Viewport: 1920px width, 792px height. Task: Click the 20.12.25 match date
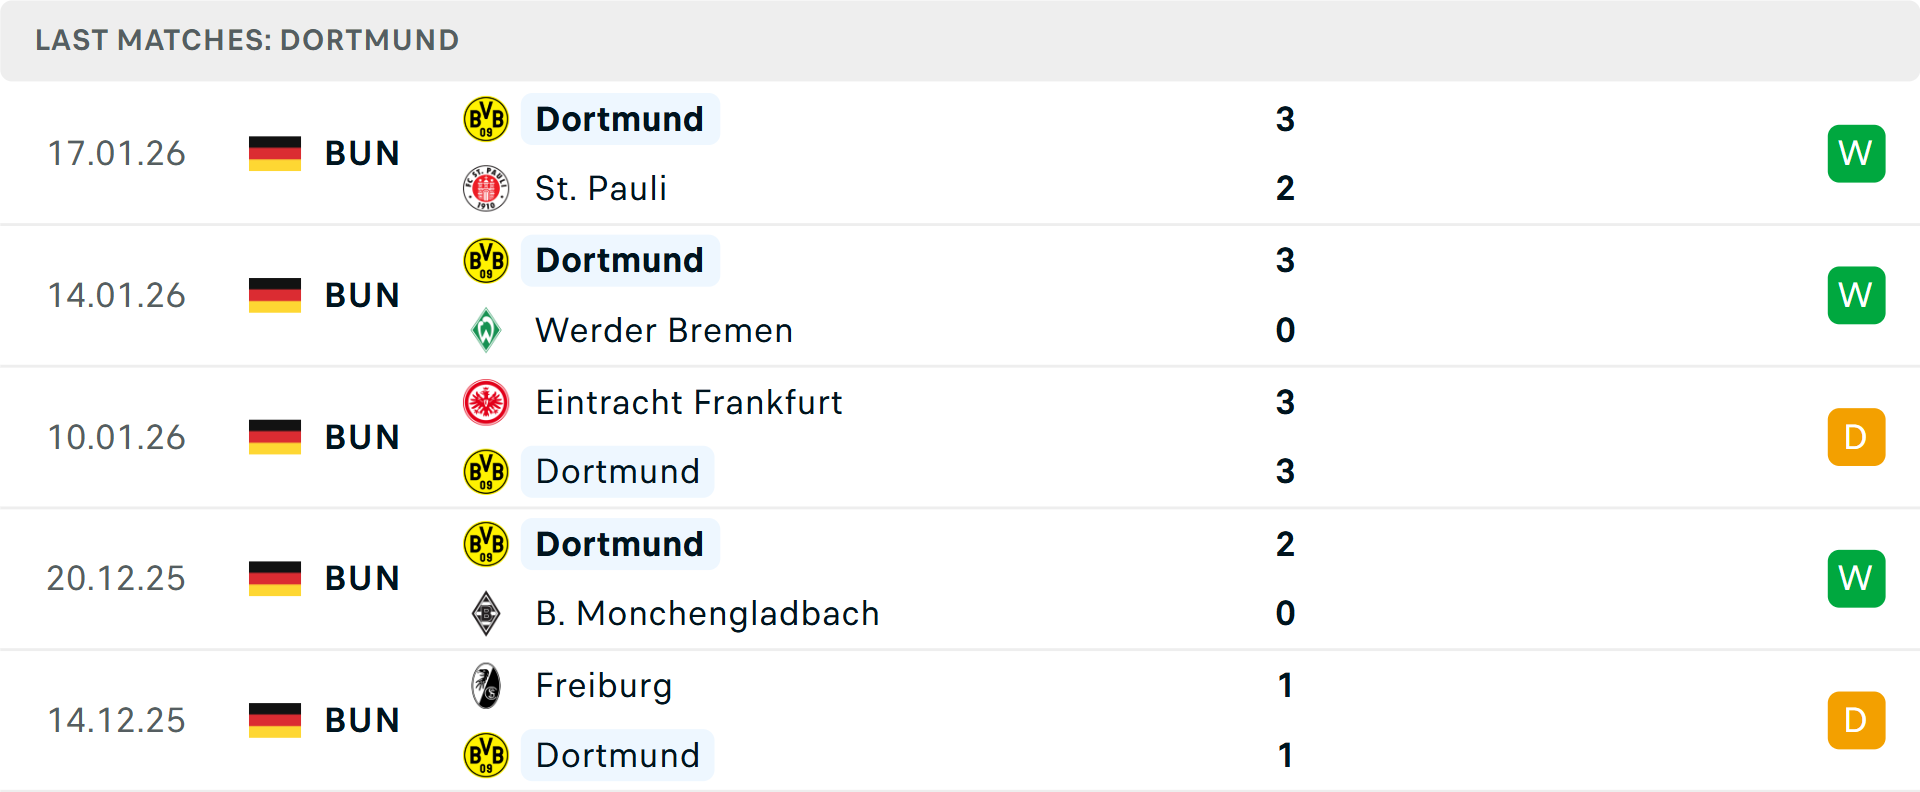point(116,578)
